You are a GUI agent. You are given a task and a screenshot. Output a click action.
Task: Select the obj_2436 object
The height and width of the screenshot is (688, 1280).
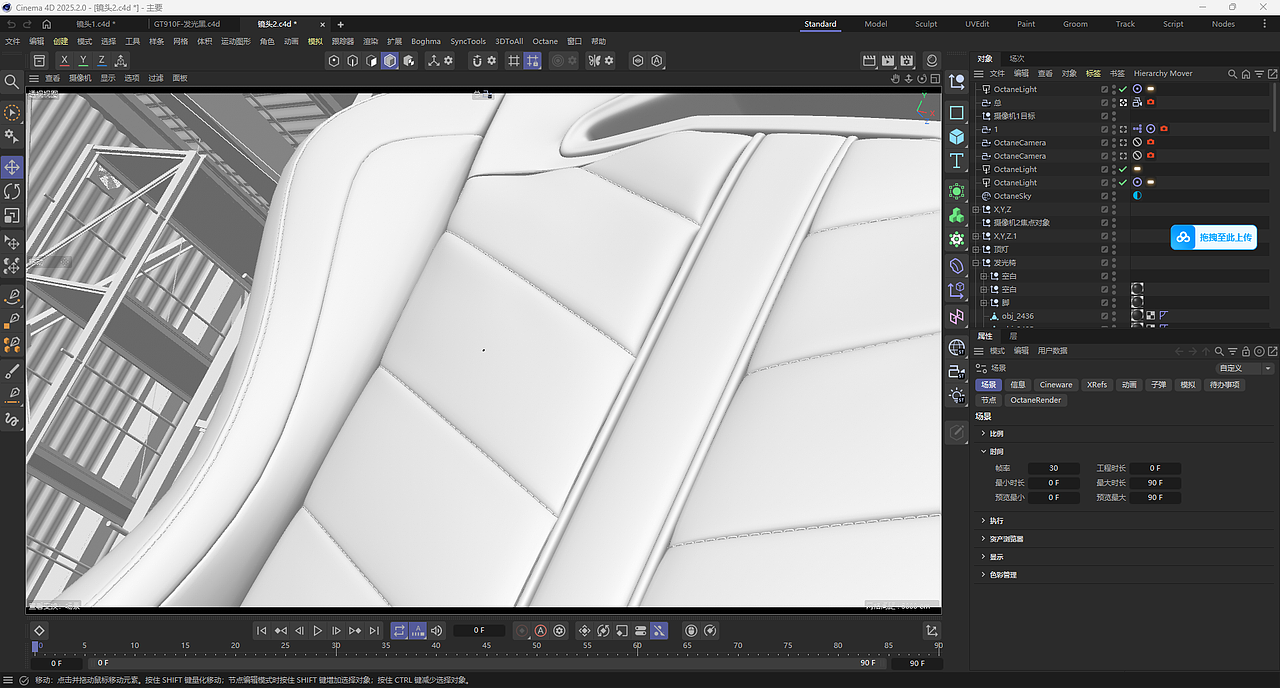(1018, 316)
